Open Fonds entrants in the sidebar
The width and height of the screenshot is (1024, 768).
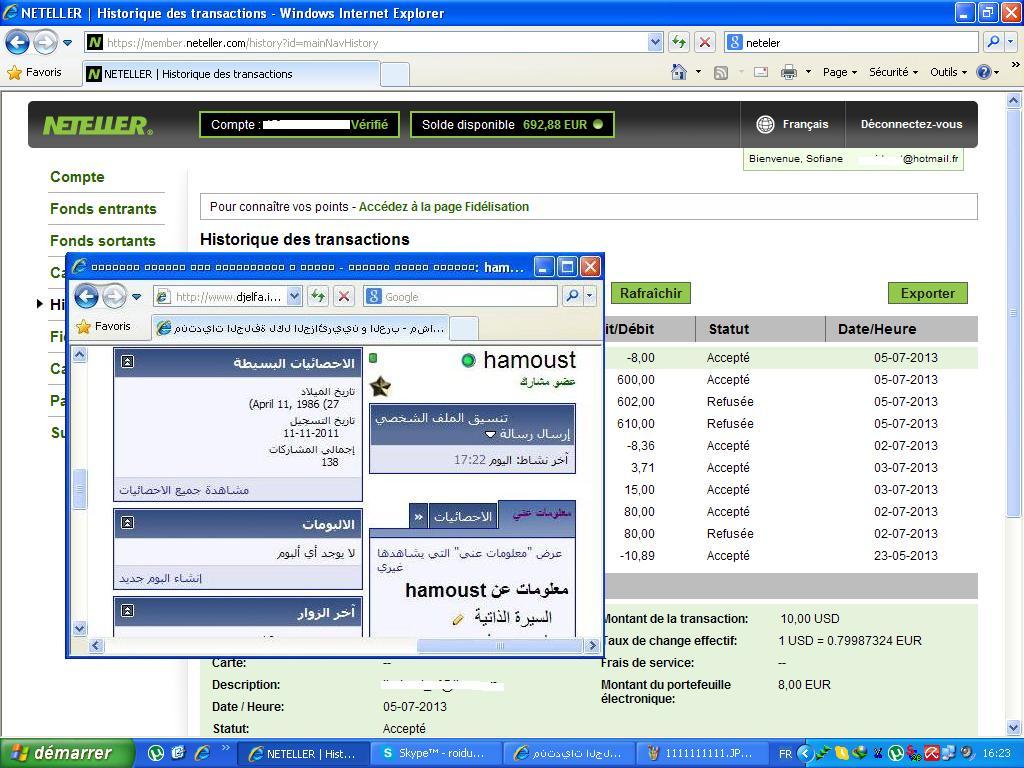point(103,209)
